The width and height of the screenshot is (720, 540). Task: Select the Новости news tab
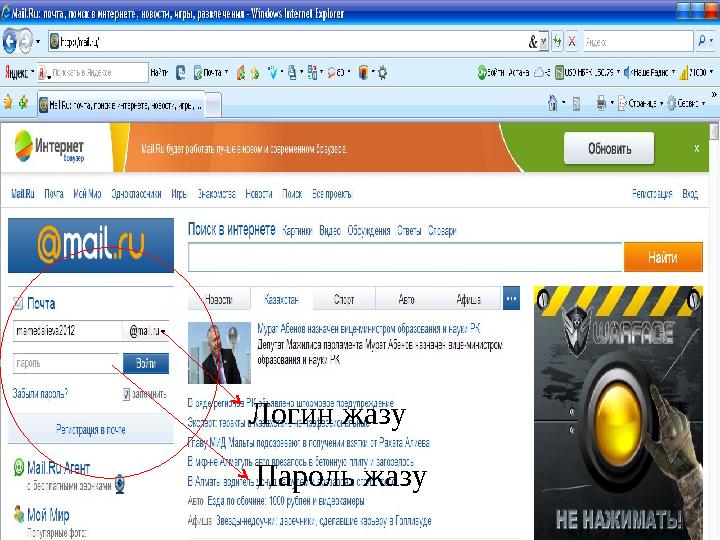coord(219,299)
